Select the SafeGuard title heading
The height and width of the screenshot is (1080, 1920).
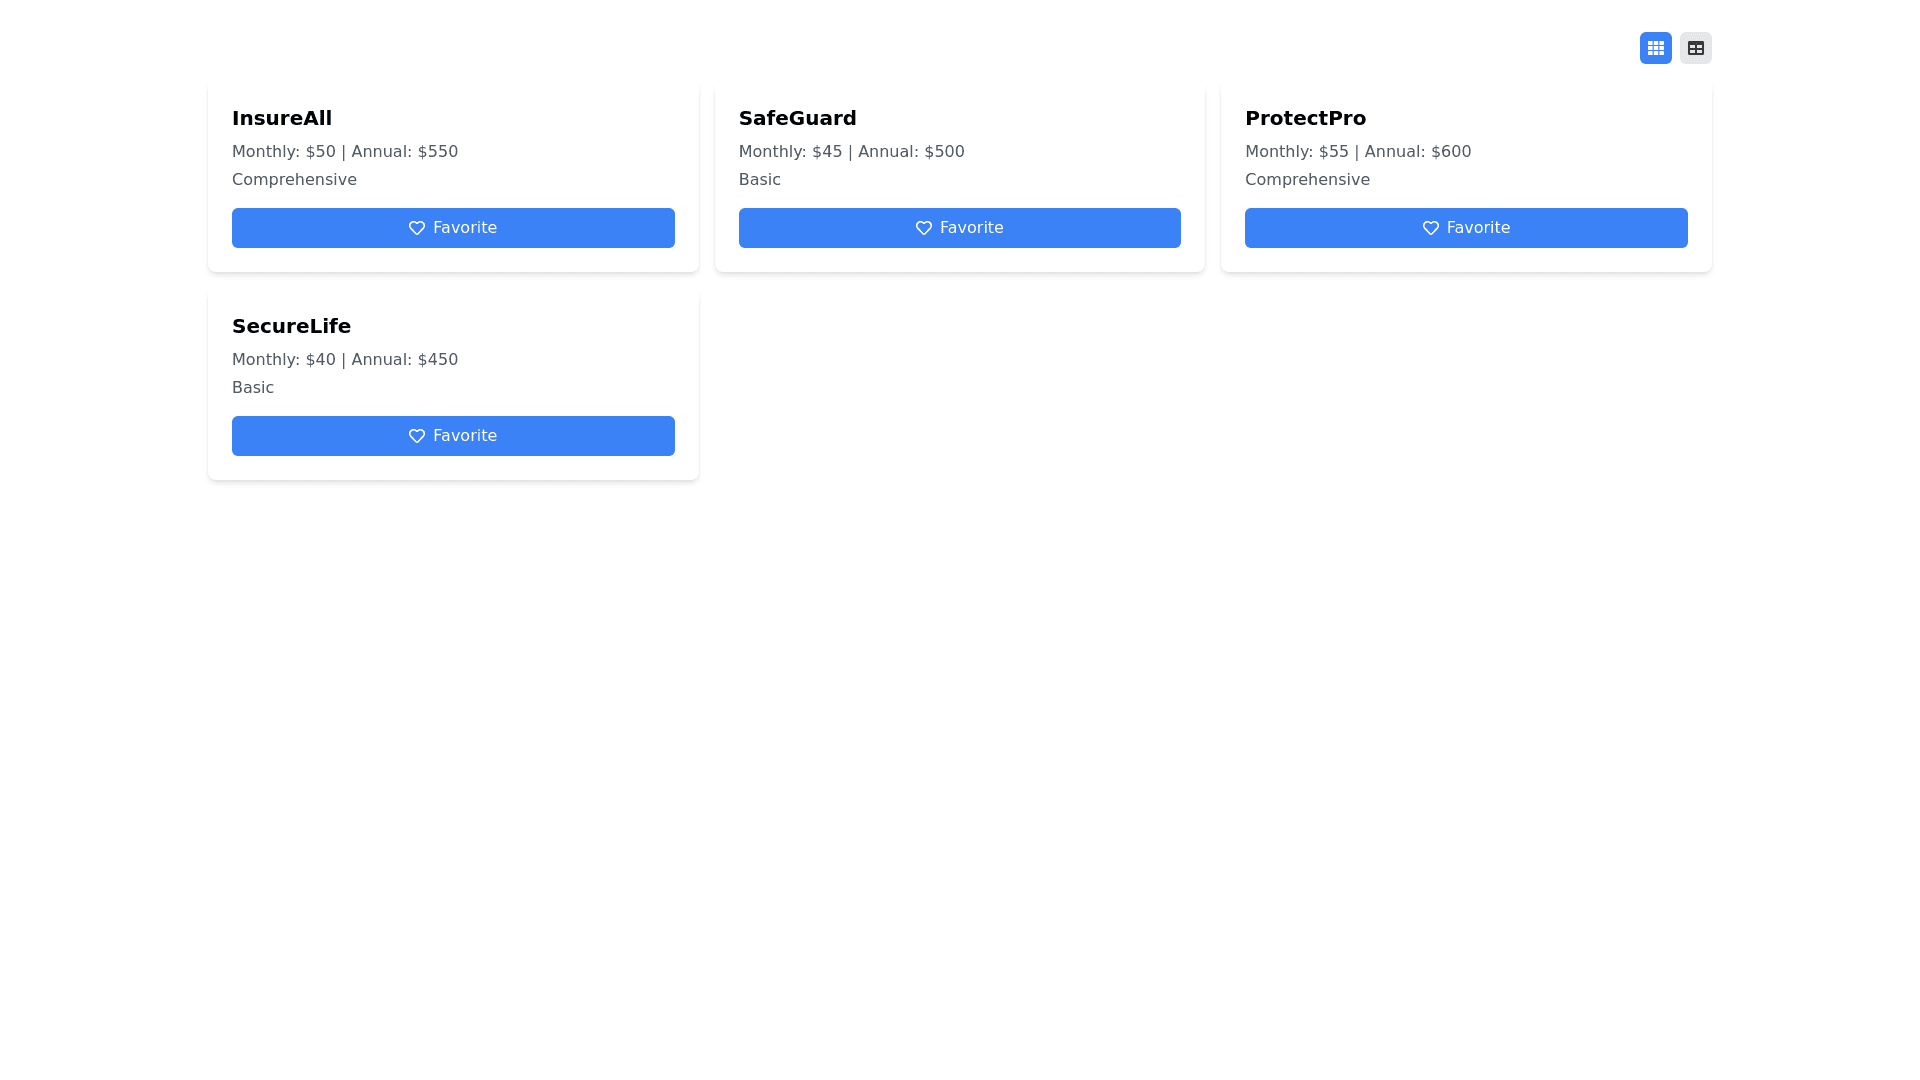coord(797,118)
